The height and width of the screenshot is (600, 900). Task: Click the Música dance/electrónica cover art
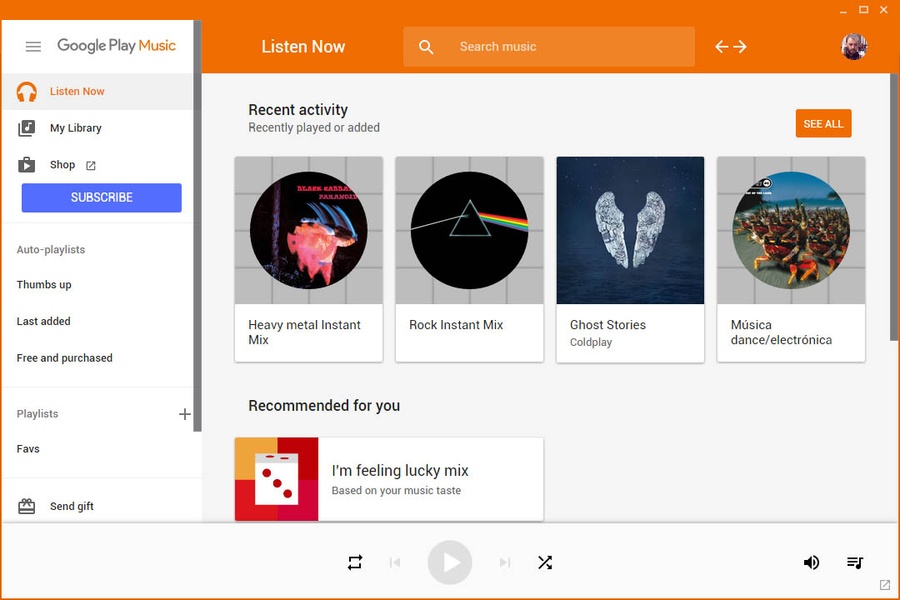(x=791, y=230)
